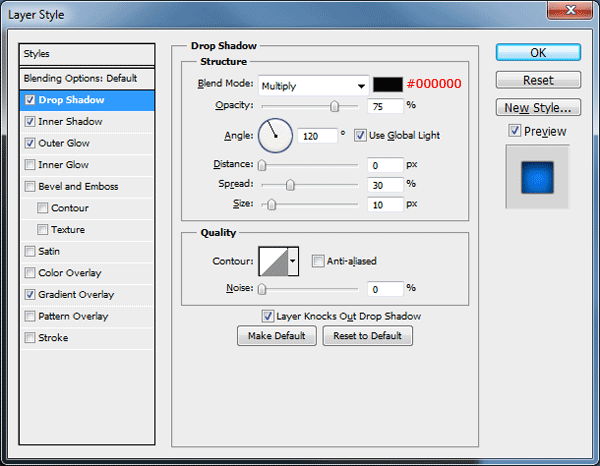The width and height of the screenshot is (600, 466).
Task: Open the Blend Mode Multiply dropdown
Action: 313,86
